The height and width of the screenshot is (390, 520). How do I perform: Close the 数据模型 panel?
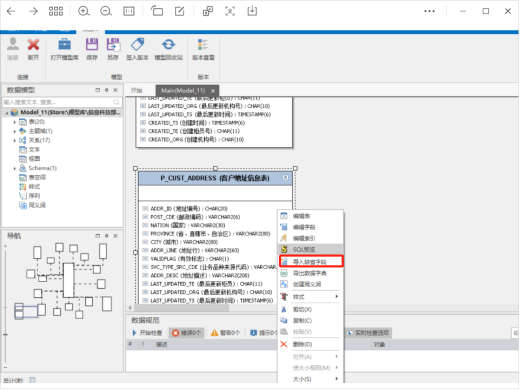coord(115,90)
